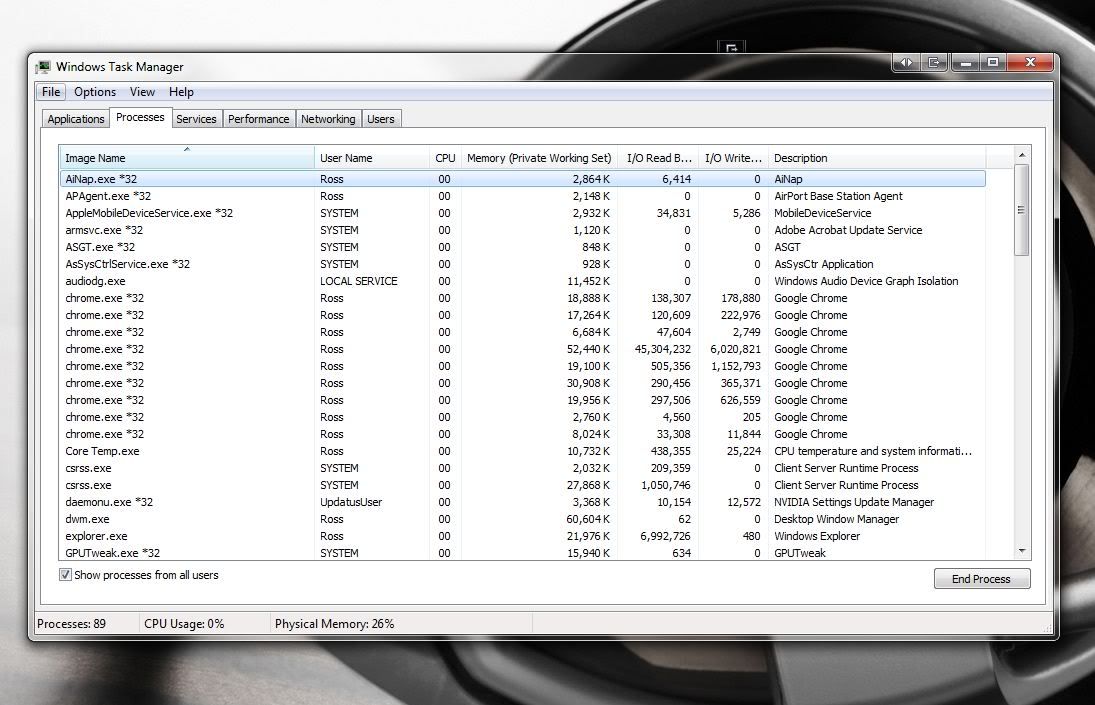Sort by Image Name column header
This screenshot has width=1095, height=705.
[186, 158]
